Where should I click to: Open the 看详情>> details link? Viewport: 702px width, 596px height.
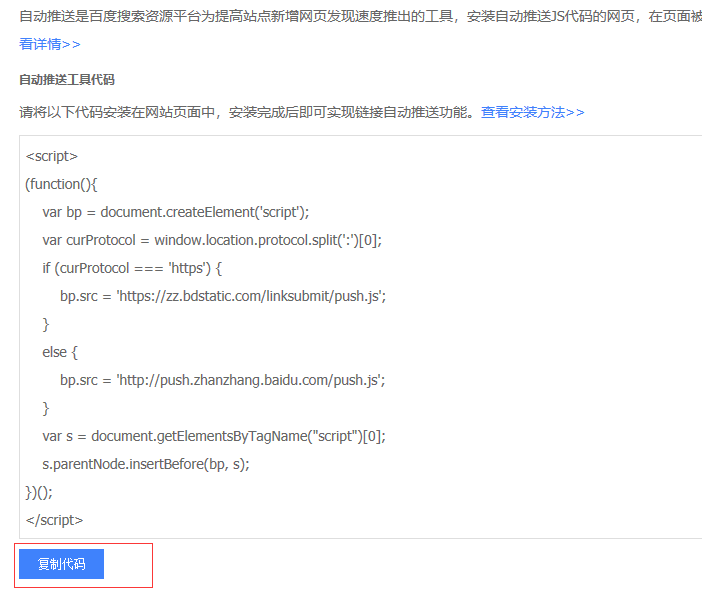50,44
